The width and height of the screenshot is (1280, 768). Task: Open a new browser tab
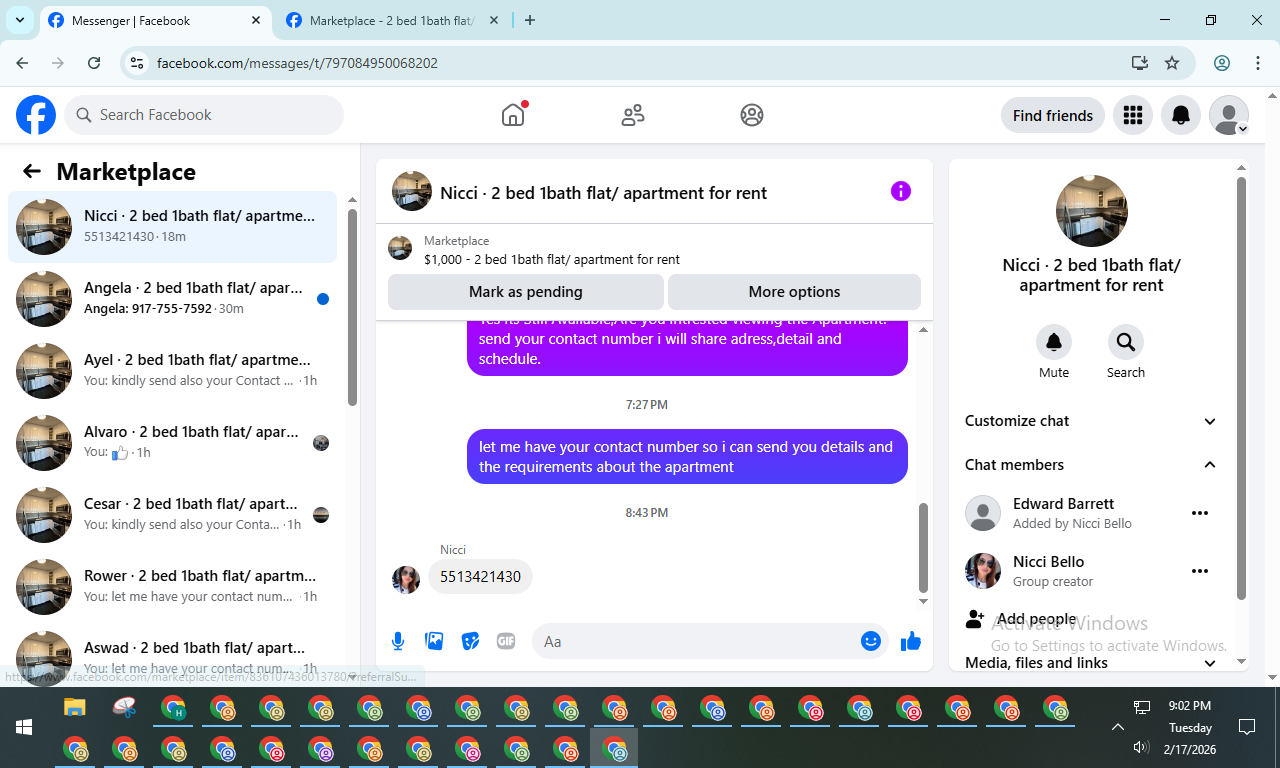(530, 20)
